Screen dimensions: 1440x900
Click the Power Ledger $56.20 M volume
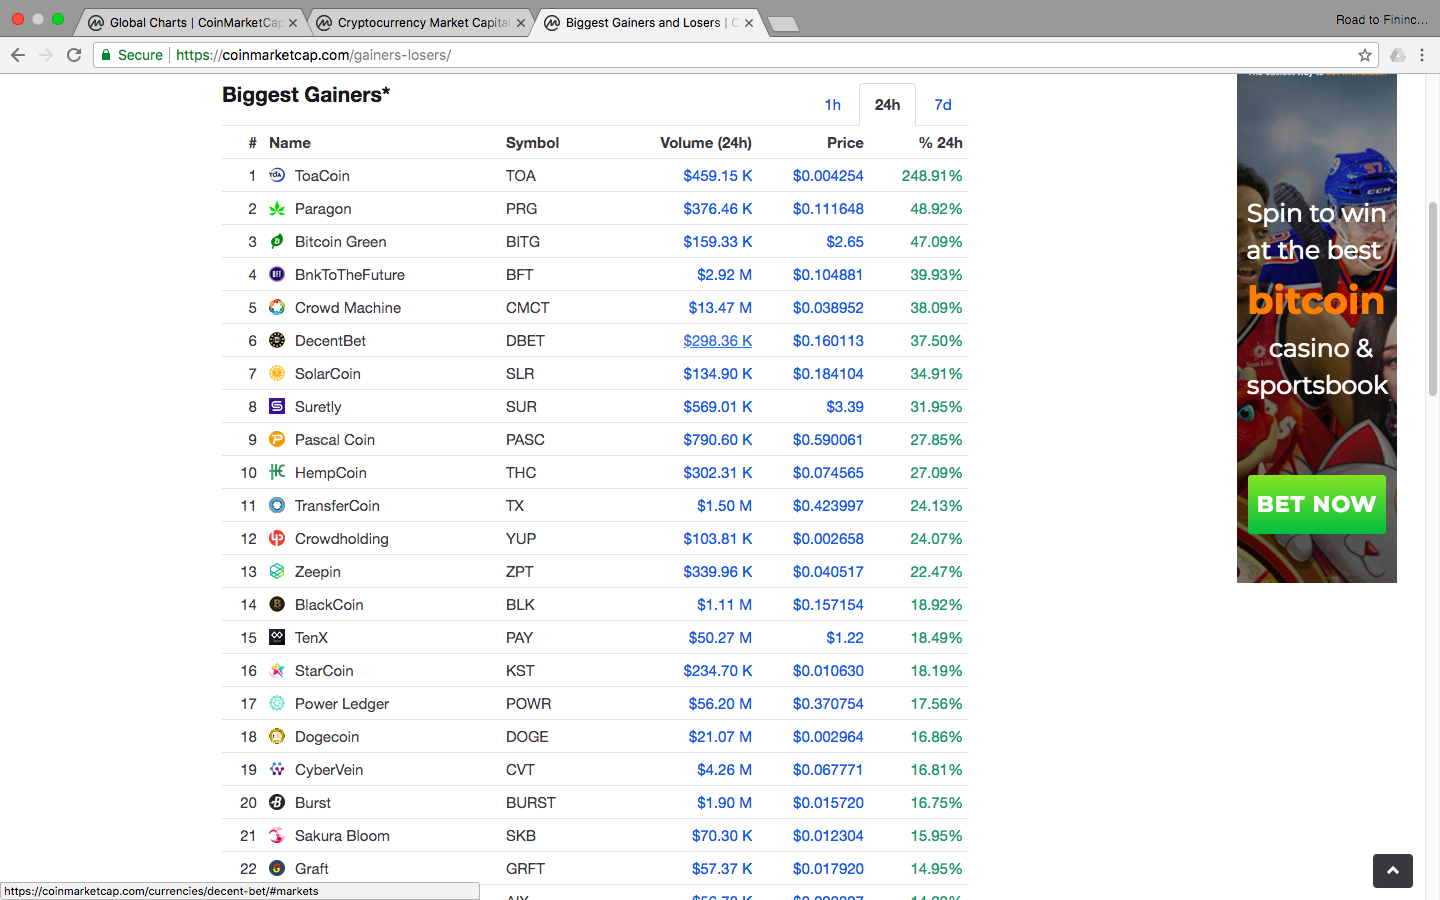(720, 704)
